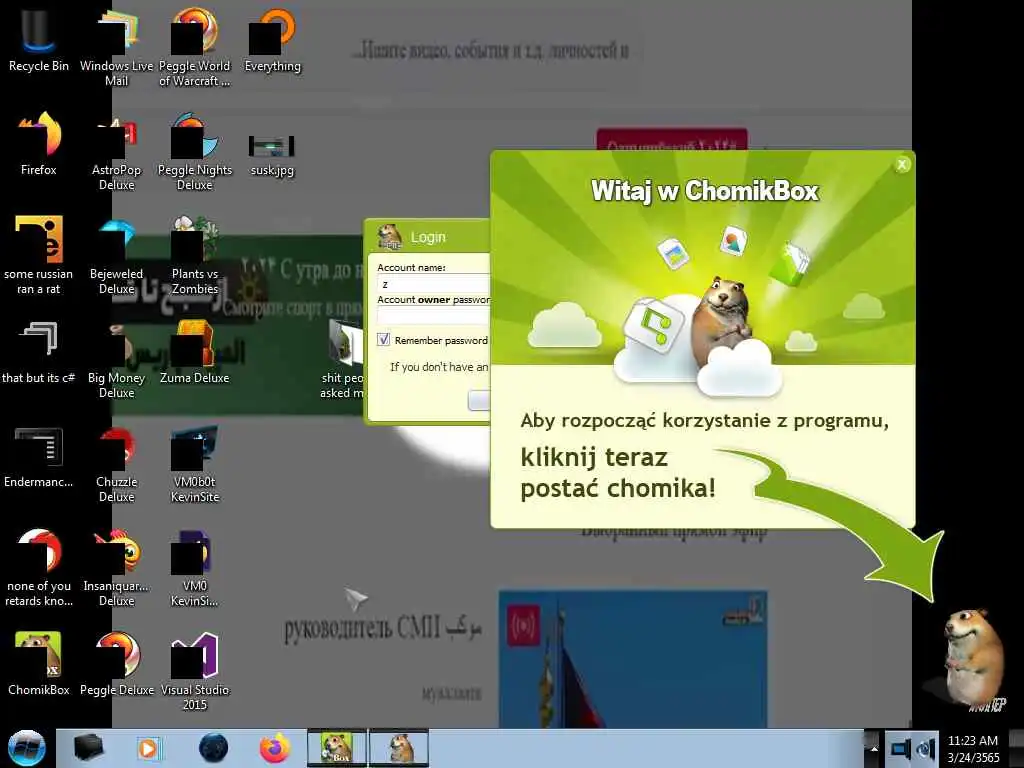Screen dimensions: 1024x768
Task: Close the Witaj w ChomikBox welcome popup
Action: pyautogui.click(x=902, y=165)
